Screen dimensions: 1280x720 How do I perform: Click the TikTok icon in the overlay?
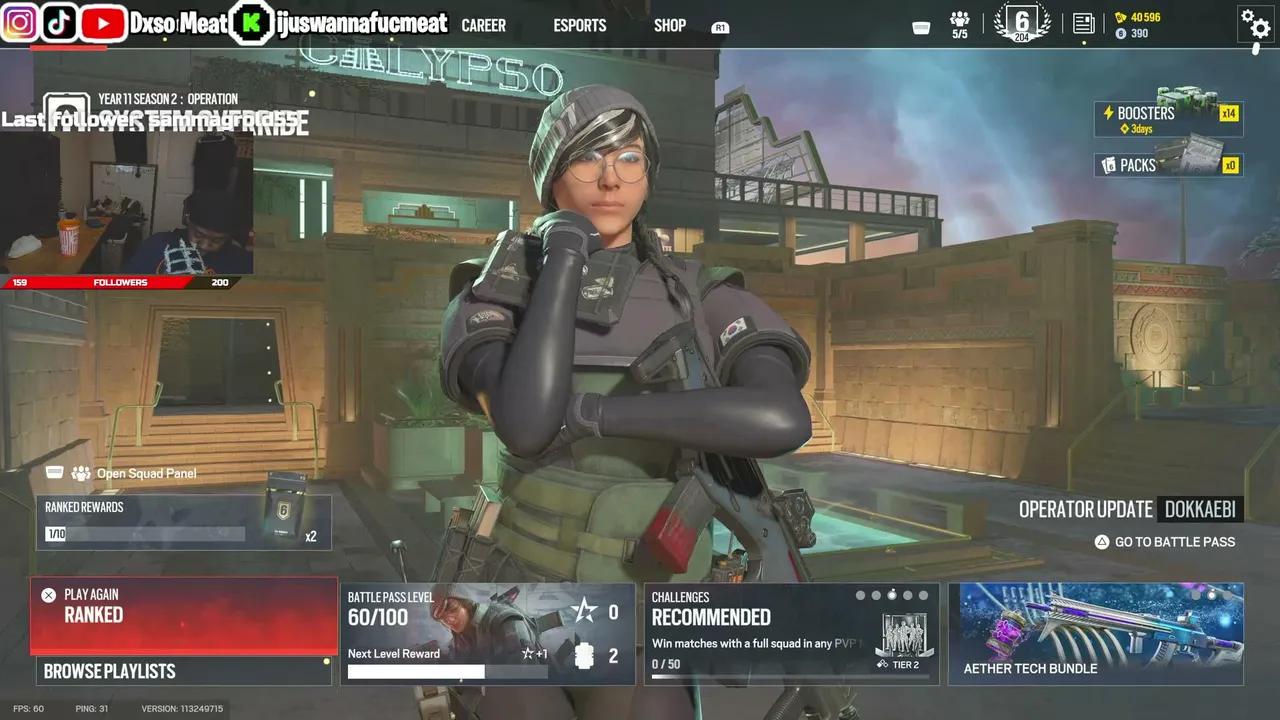tap(61, 22)
